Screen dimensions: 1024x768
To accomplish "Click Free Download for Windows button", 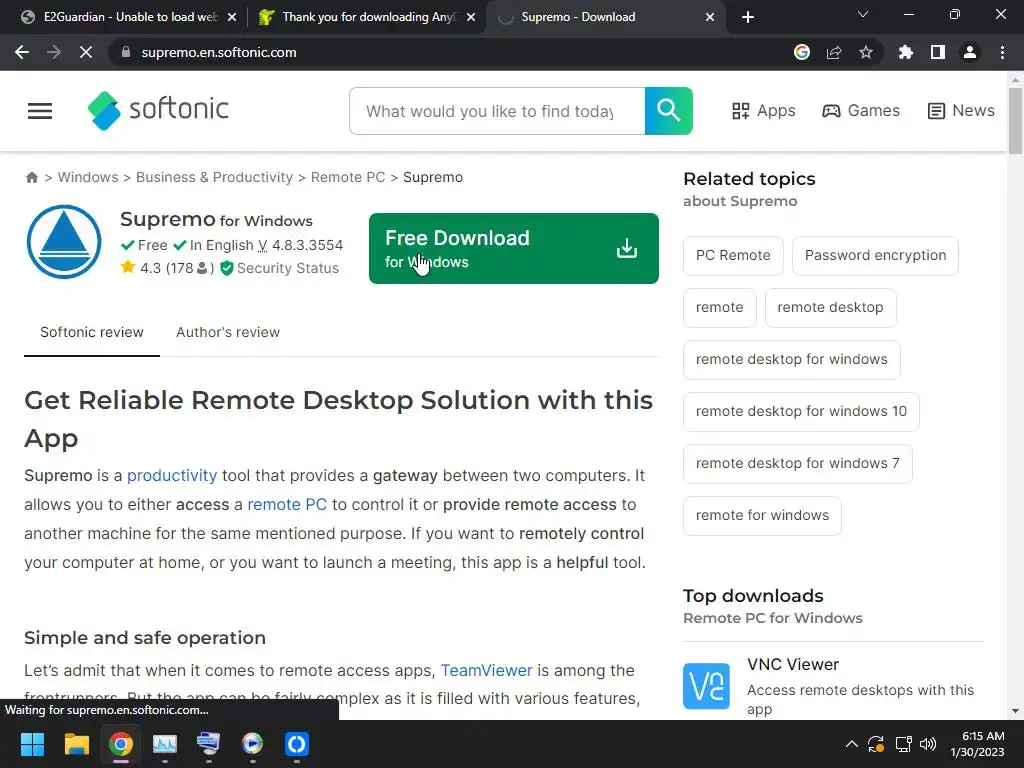I will point(513,248).
